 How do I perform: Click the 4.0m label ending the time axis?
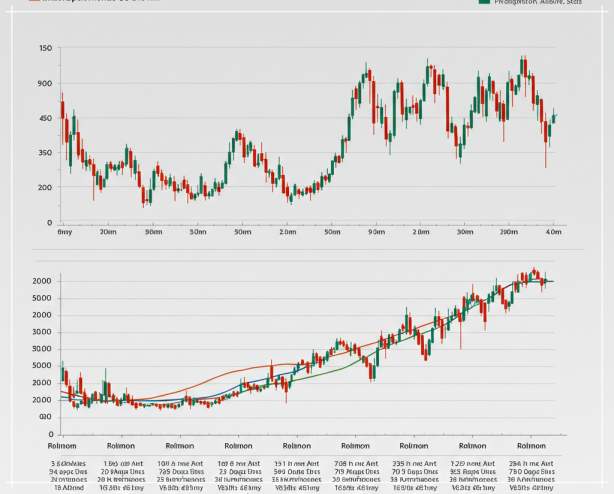tap(553, 232)
